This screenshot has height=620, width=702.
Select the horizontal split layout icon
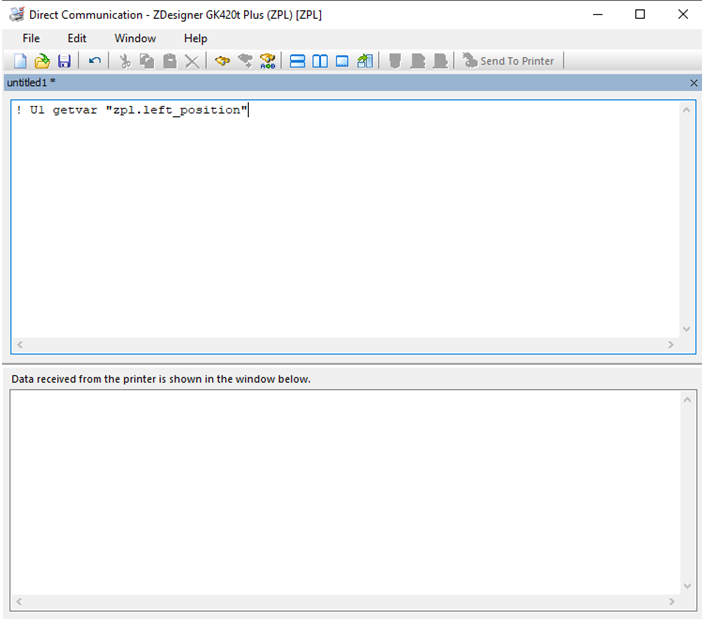pyautogui.click(x=297, y=61)
